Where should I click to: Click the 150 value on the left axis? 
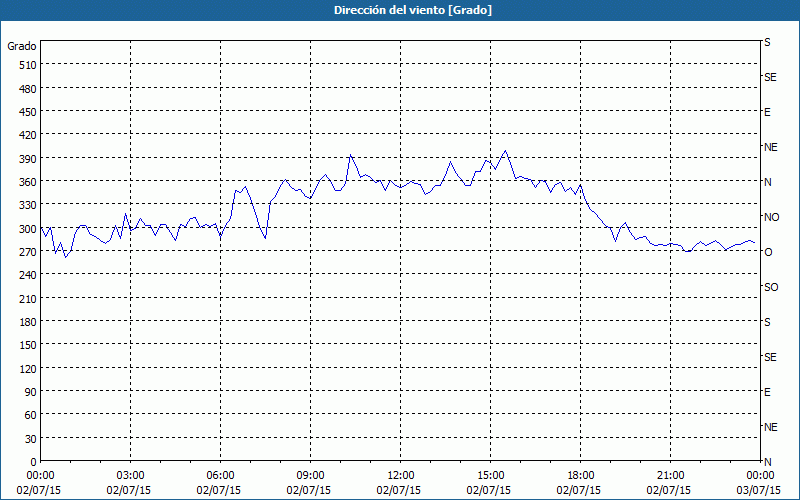[x=26, y=345]
